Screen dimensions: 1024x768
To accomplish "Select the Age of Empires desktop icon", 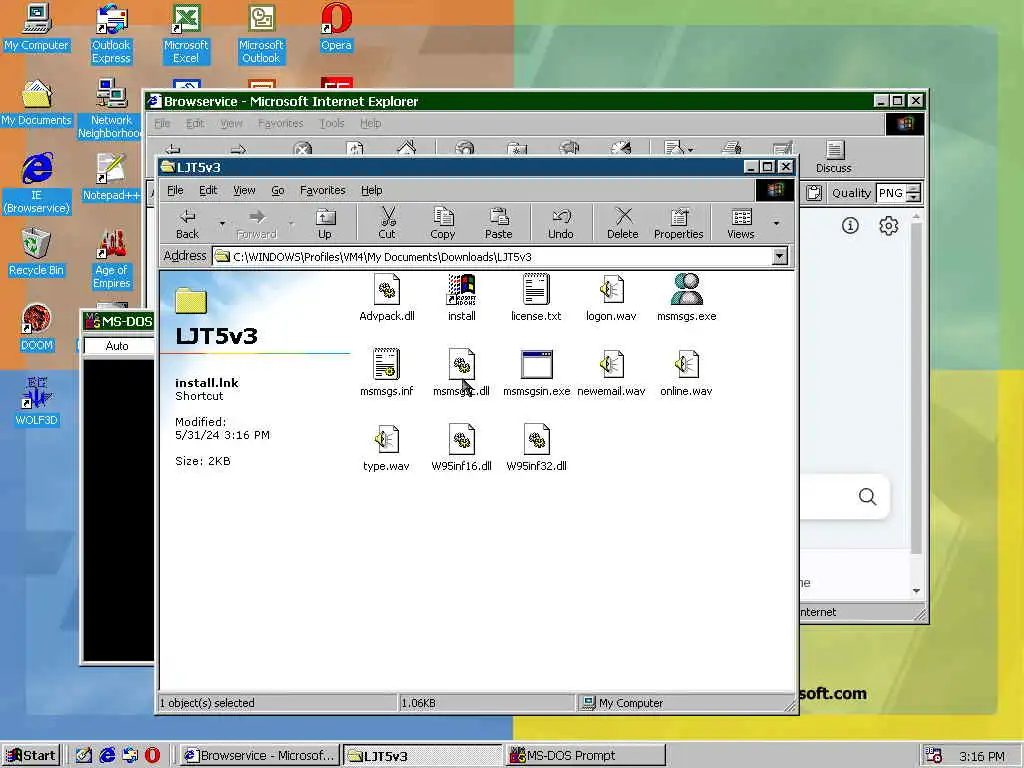I will point(112,259).
